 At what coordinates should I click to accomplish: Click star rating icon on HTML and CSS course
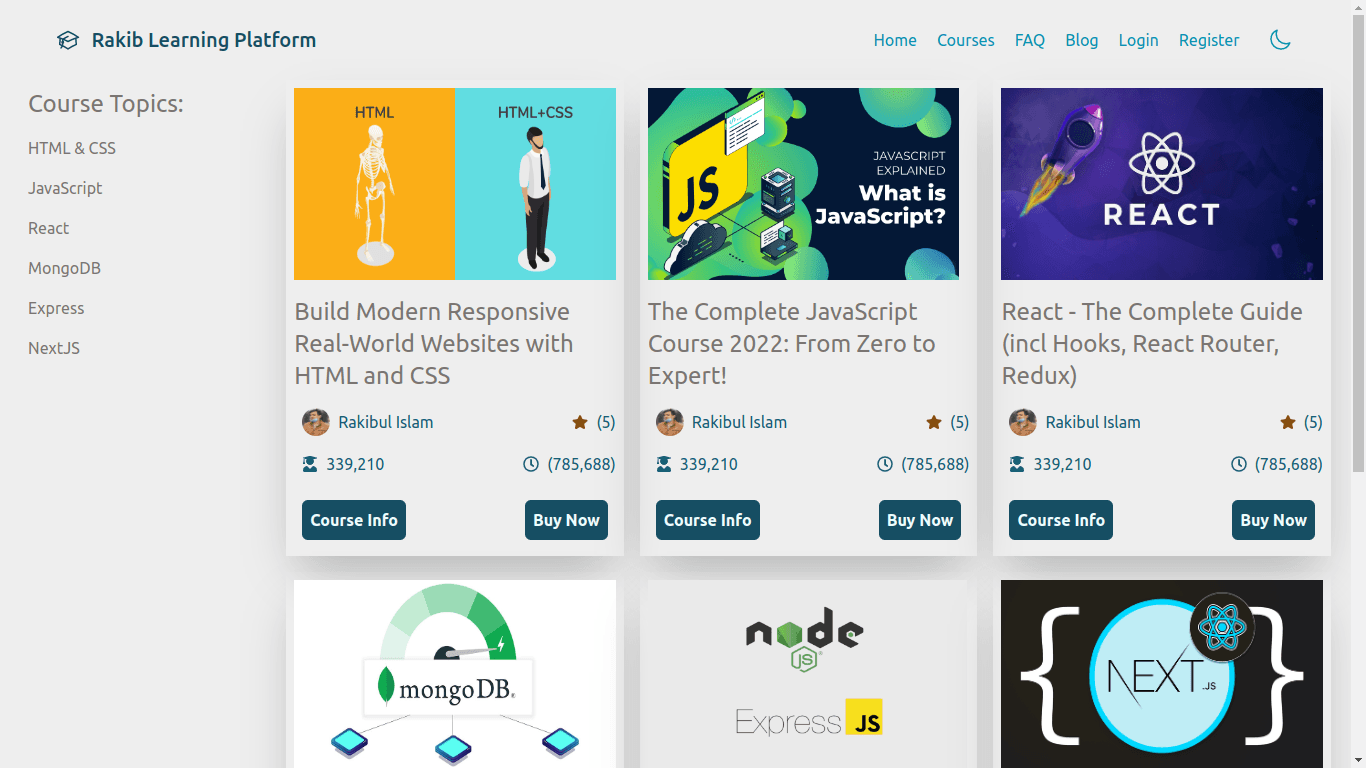(580, 422)
